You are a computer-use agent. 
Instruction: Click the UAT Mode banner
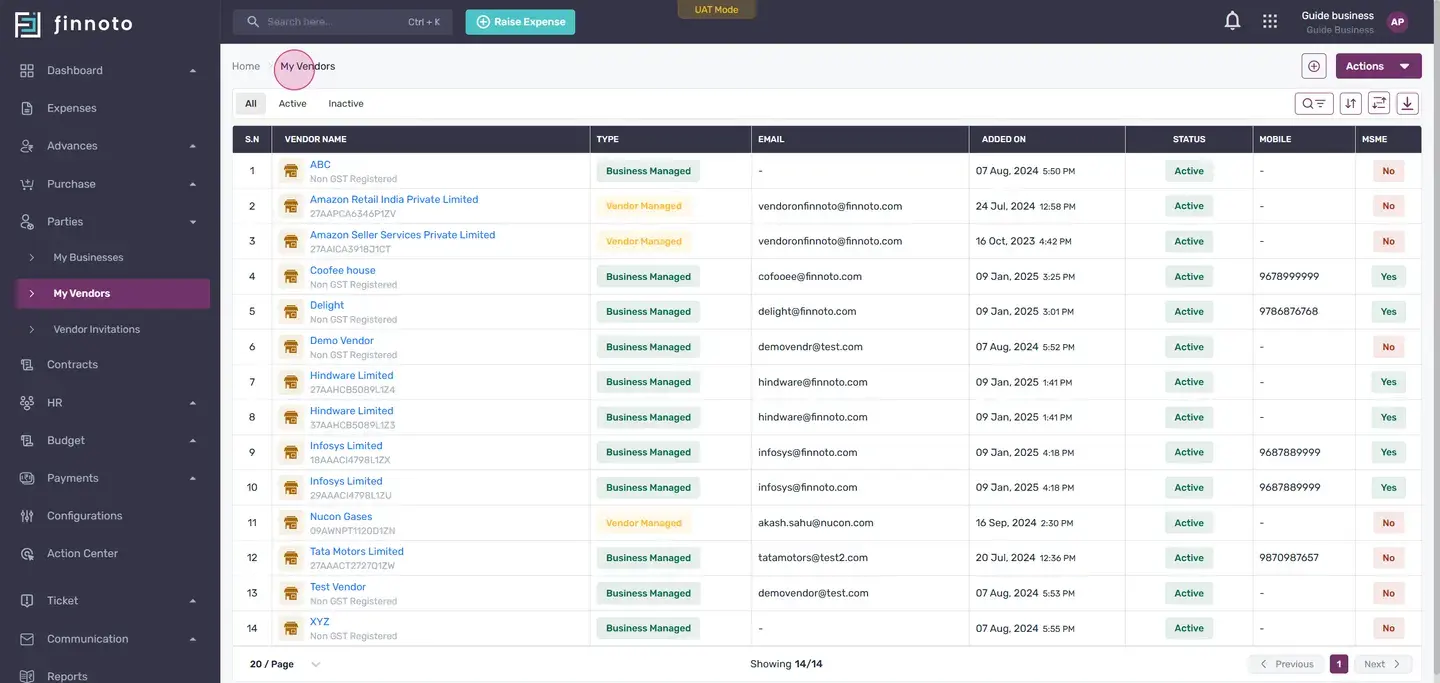[716, 10]
